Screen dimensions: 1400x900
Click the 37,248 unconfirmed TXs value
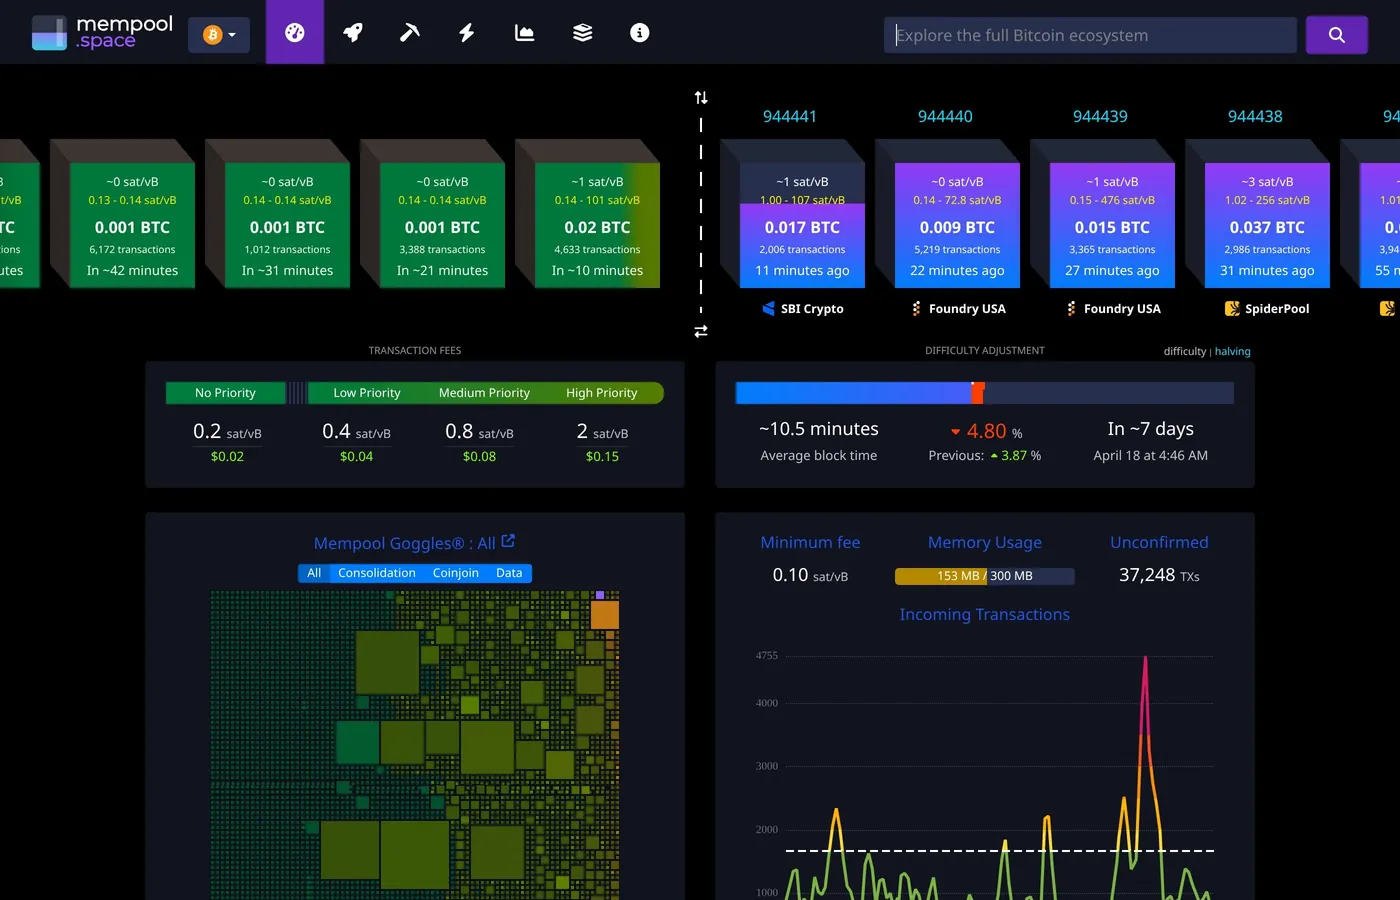click(1159, 575)
